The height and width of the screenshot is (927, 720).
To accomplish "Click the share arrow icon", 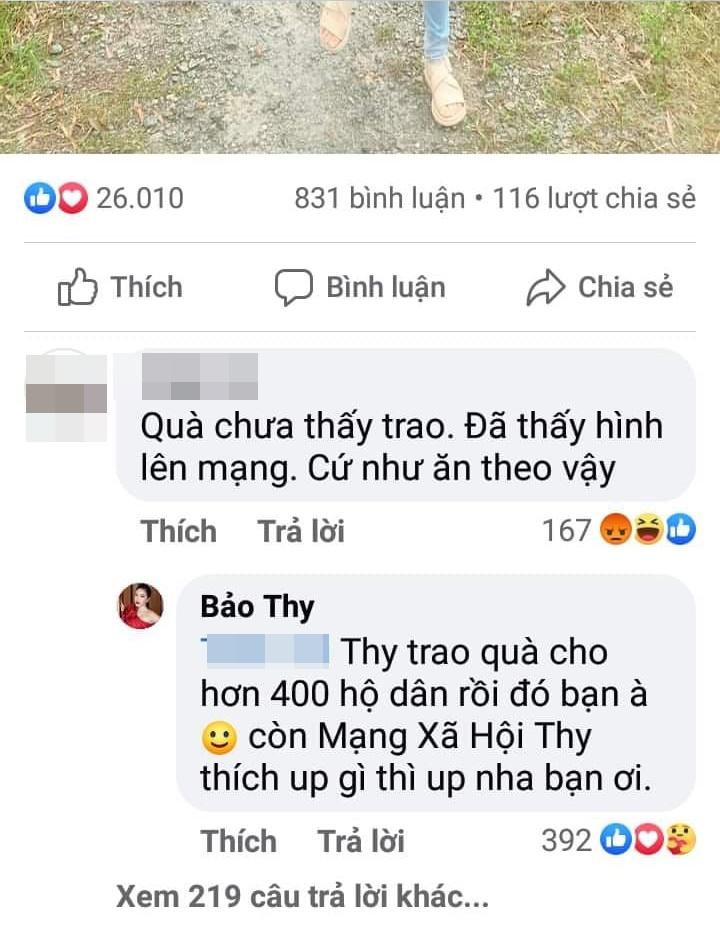I will [x=546, y=287].
